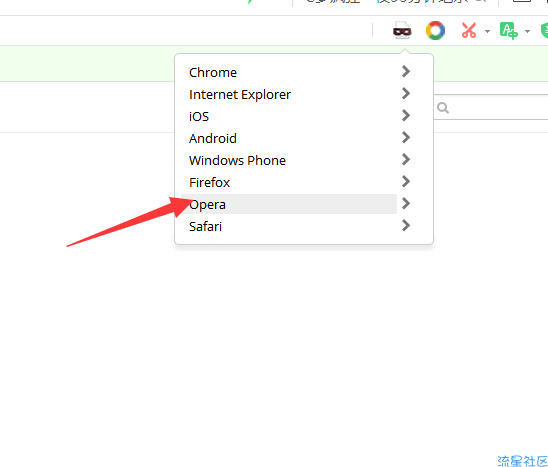
Task: Click the search magnifier icon
Action: 443,108
